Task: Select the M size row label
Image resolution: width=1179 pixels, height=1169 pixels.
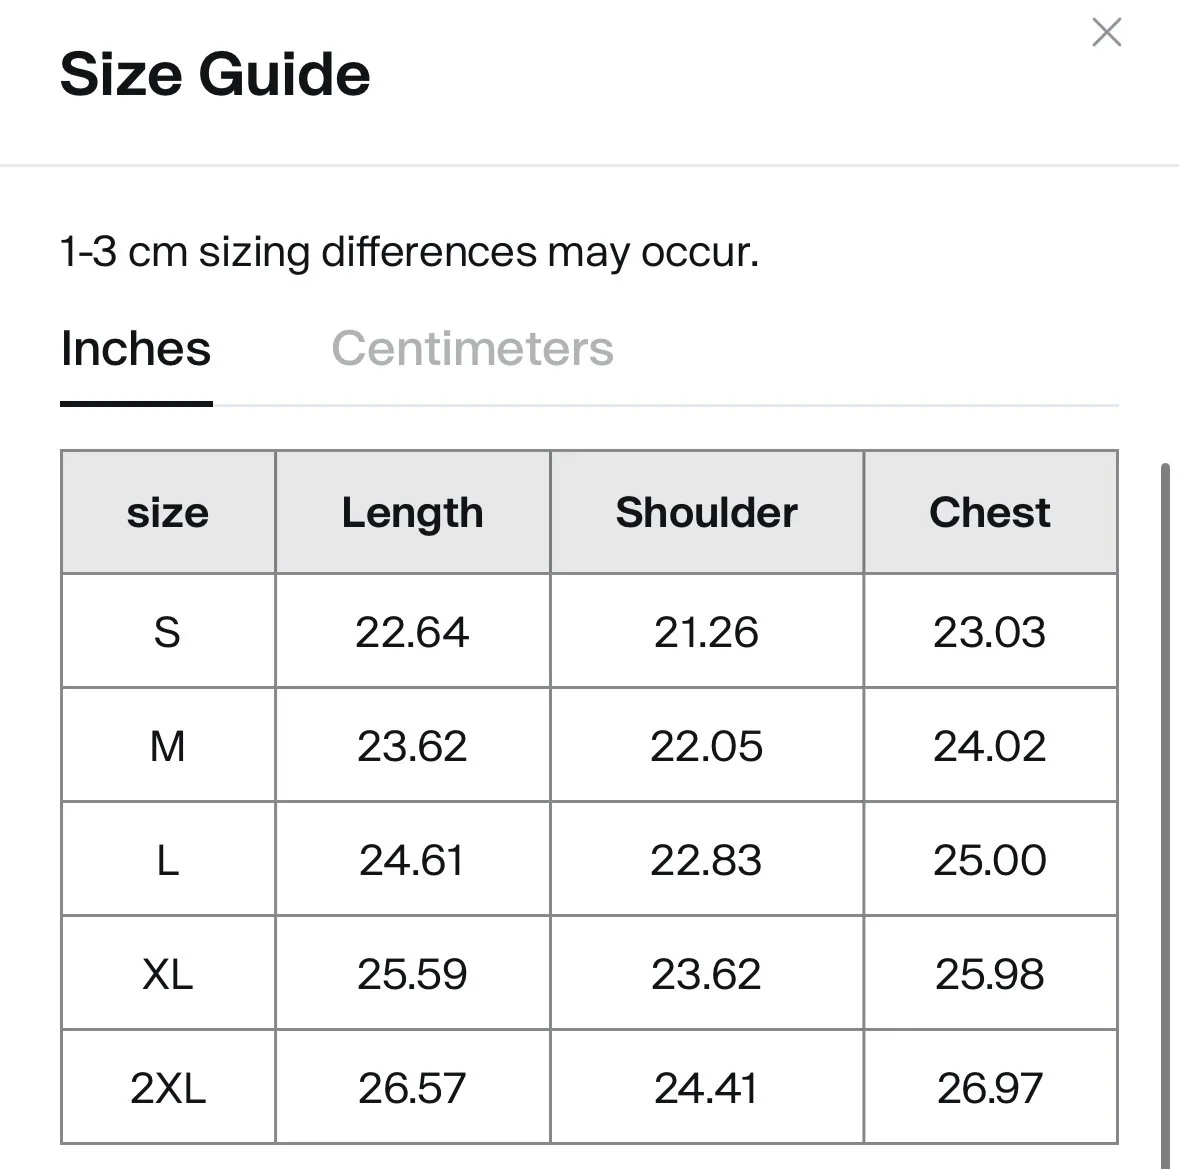Action: 168,746
